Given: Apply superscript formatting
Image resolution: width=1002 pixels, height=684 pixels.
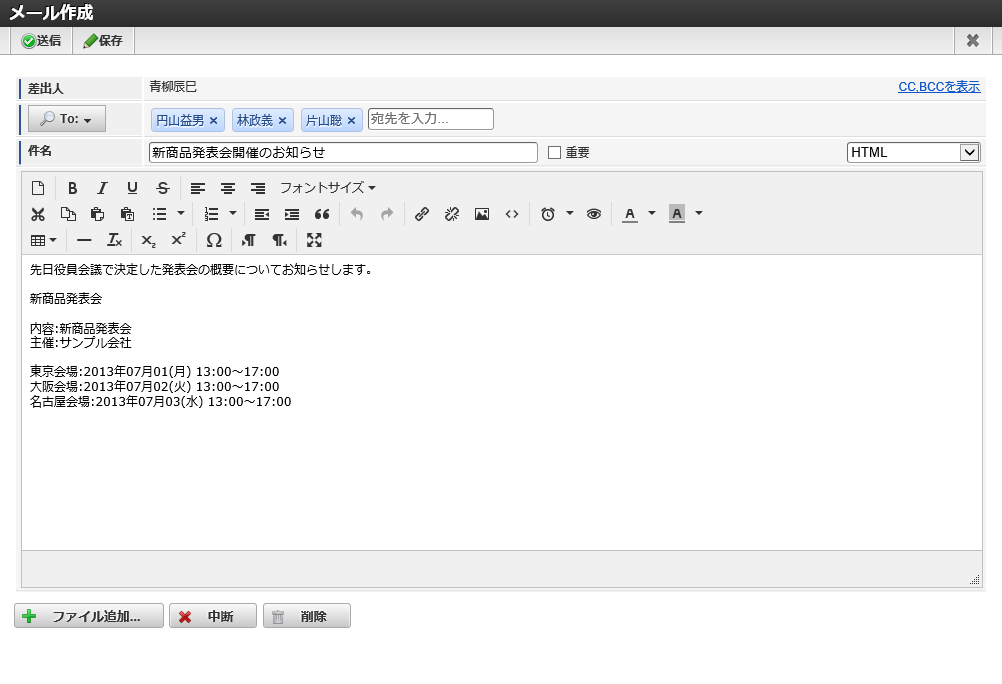Looking at the screenshot, I should click(x=178, y=240).
